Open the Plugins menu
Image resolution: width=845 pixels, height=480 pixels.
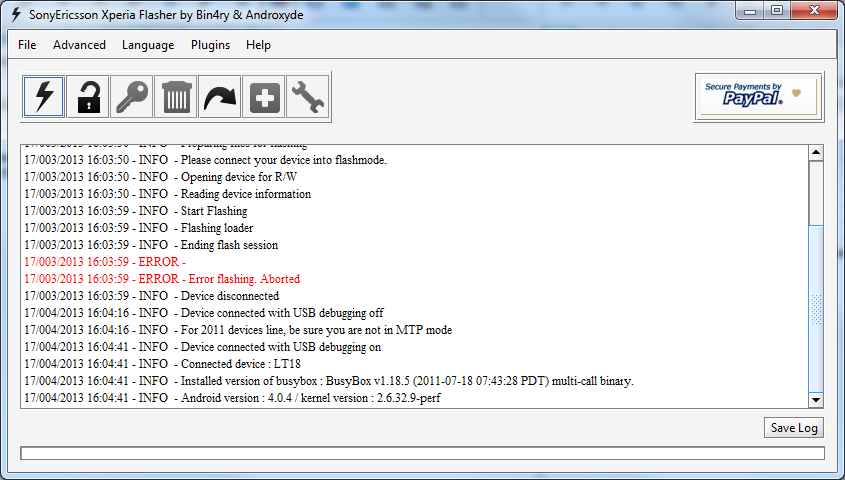(210, 45)
